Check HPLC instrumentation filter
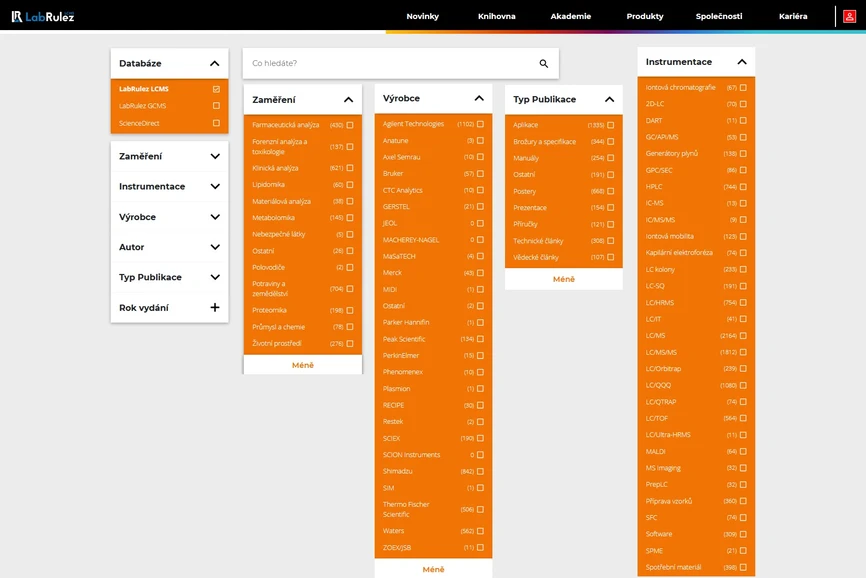The width and height of the screenshot is (866, 578). (x=743, y=187)
